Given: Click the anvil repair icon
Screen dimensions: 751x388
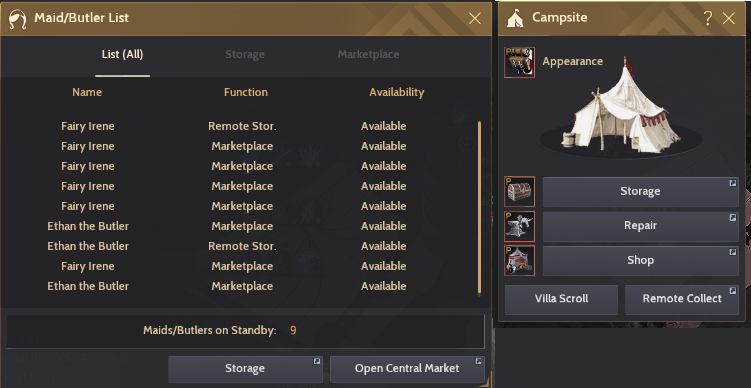Looking at the screenshot, I should (x=519, y=226).
